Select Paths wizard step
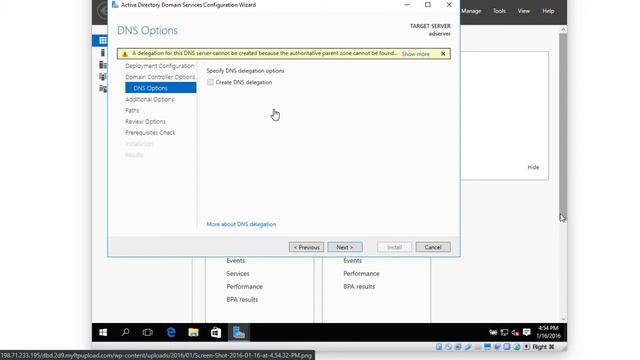Image resolution: width=640 pixels, height=360 pixels. point(132,110)
